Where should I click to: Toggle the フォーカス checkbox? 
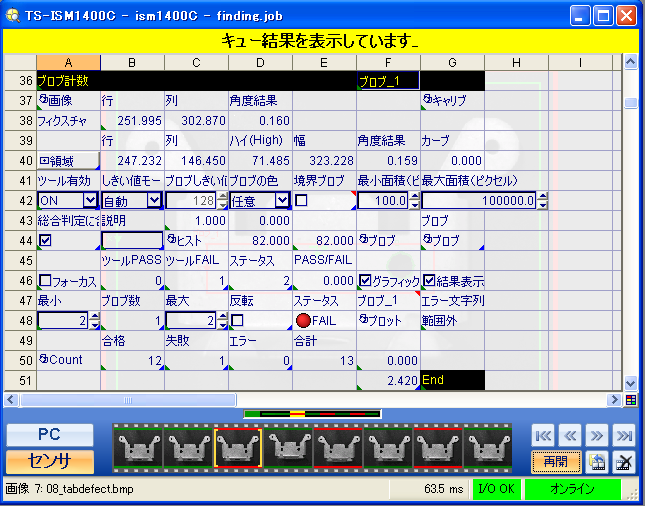tap(45, 280)
